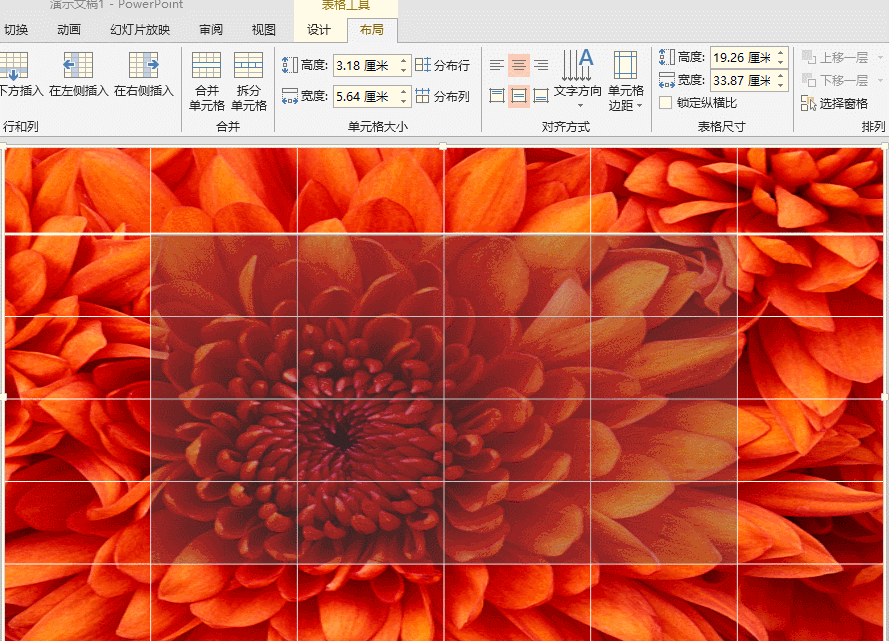Click table height icon in 表格尺寸
Image resolution: width=889 pixels, height=641 pixels.
point(667,57)
